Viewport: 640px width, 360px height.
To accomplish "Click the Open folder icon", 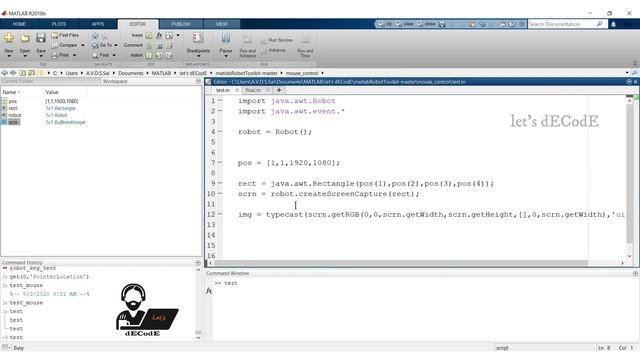I will point(25,38).
